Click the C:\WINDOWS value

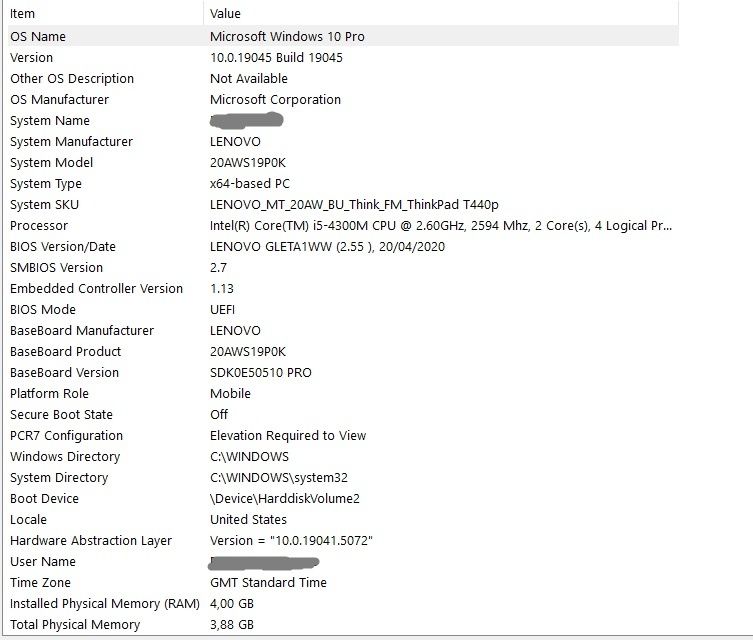click(249, 457)
